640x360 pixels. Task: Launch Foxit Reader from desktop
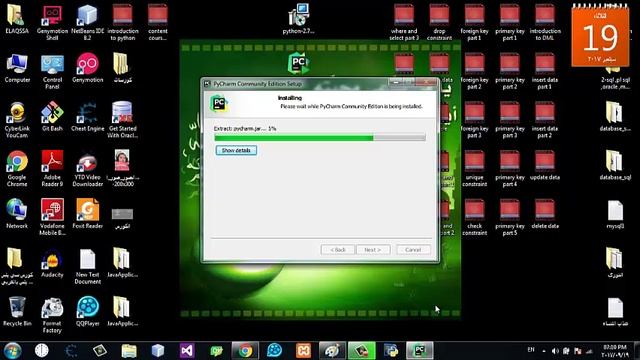(x=87, y=213)
